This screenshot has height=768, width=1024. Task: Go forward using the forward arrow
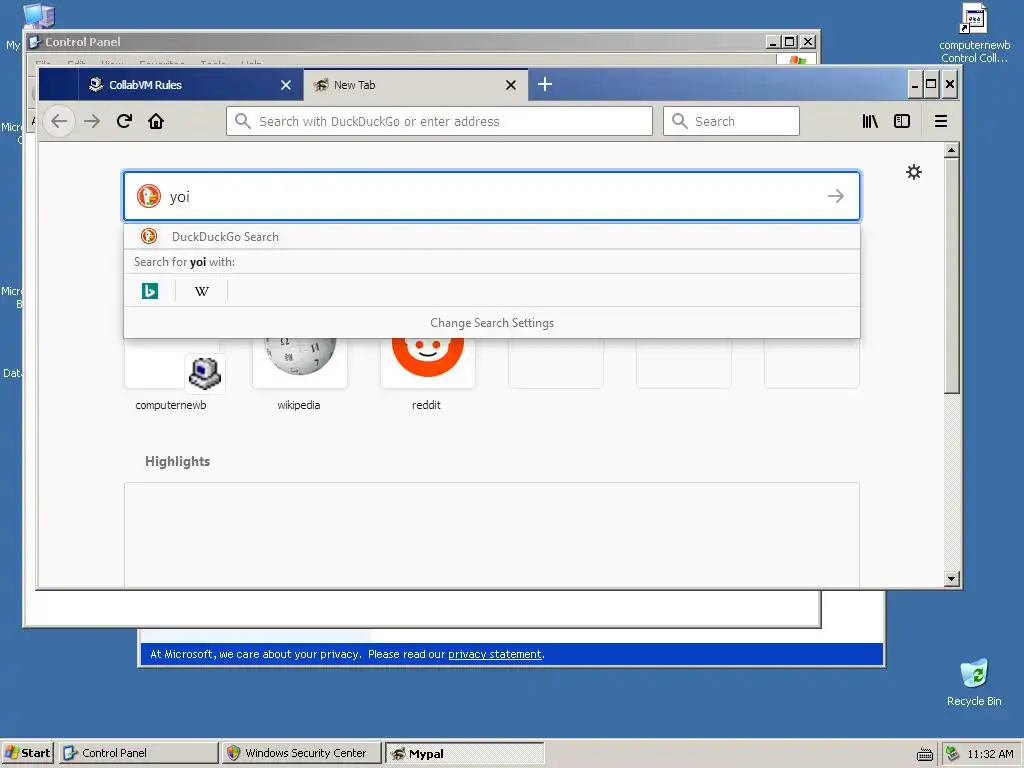pyautogui.click(x=92, y=121)
